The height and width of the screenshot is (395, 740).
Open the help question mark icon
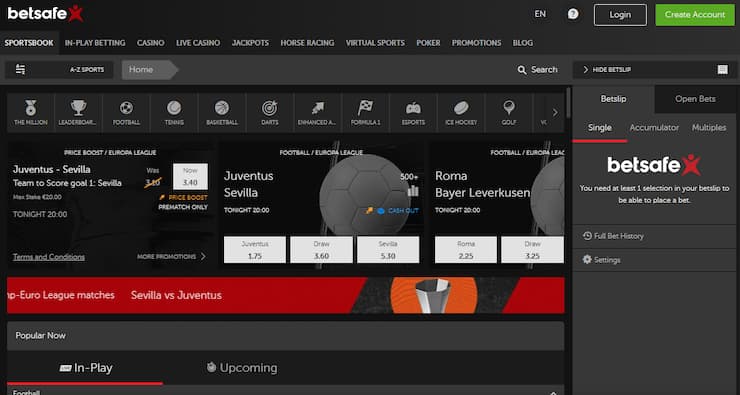pos(573,14)
